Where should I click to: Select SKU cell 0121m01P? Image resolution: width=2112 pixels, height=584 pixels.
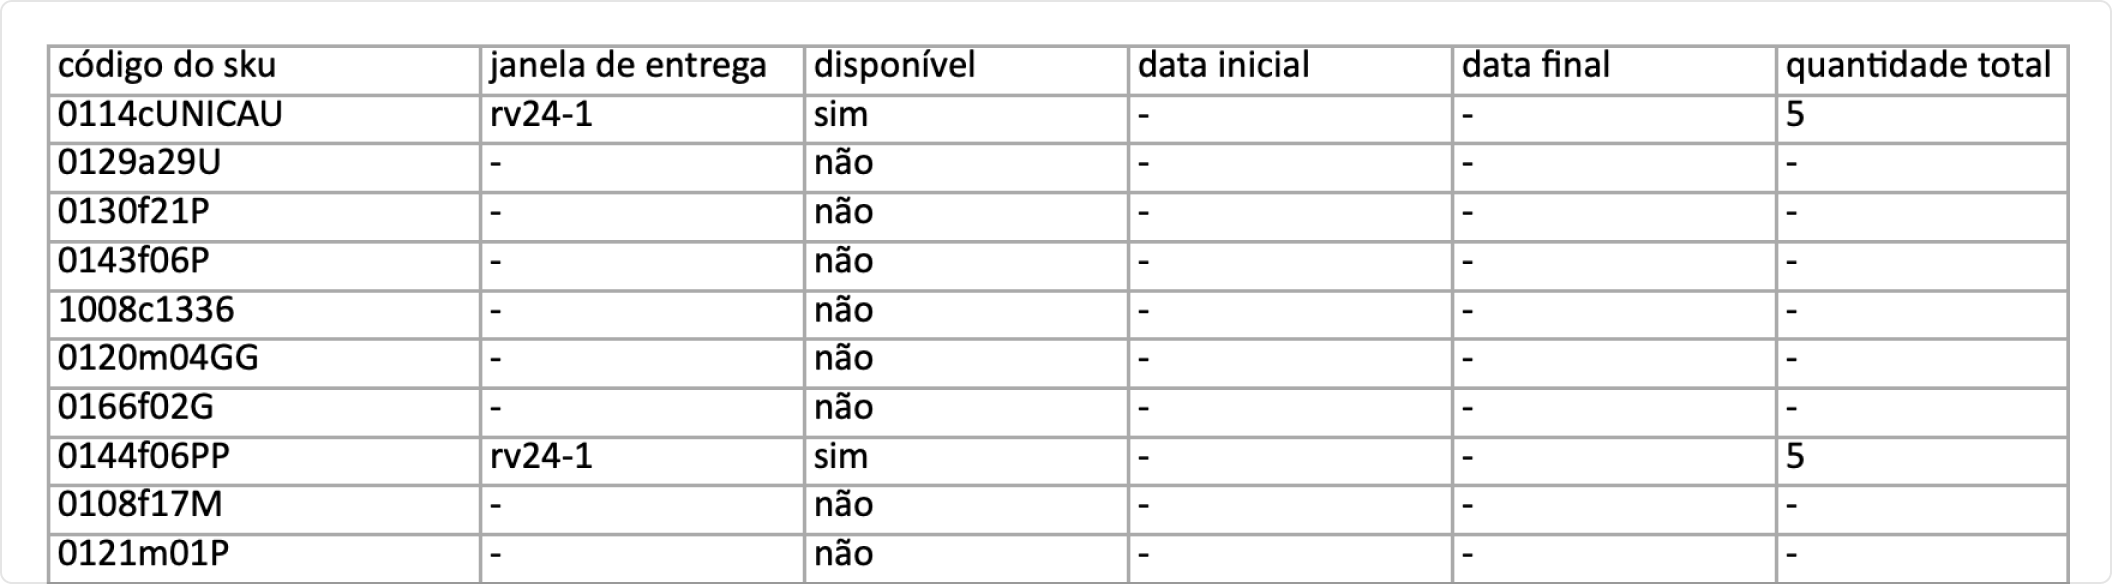tap(144, 553)
